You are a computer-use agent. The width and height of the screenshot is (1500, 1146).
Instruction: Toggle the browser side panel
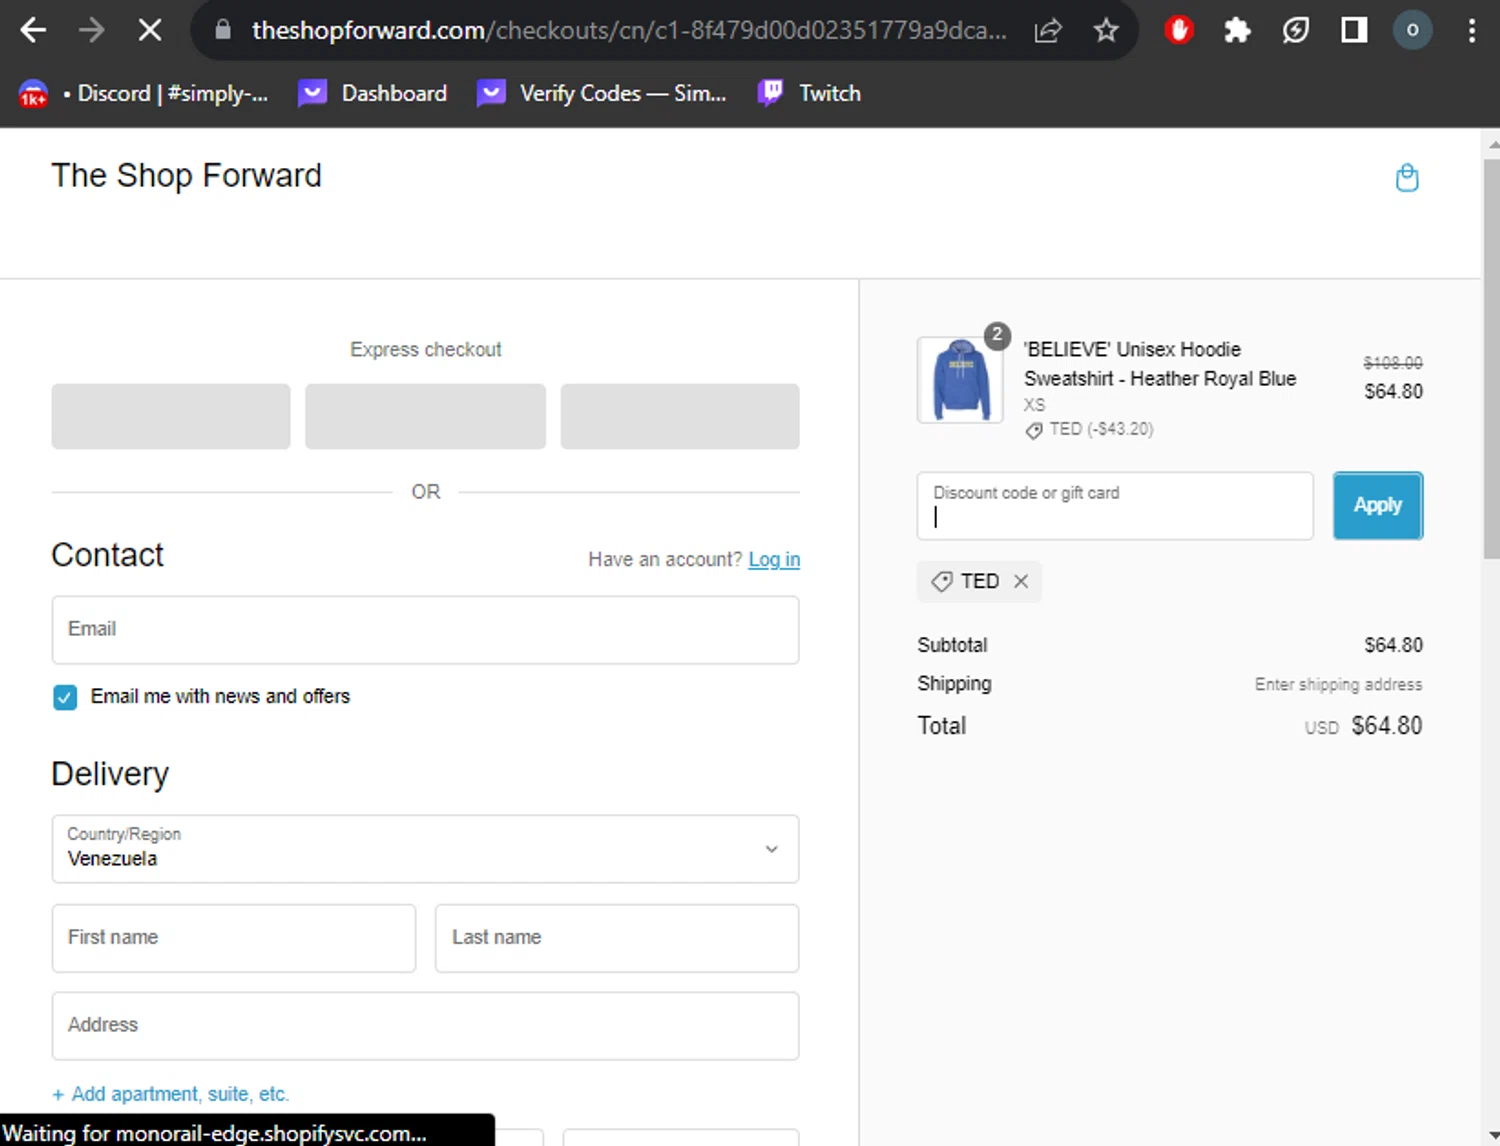1354,30
